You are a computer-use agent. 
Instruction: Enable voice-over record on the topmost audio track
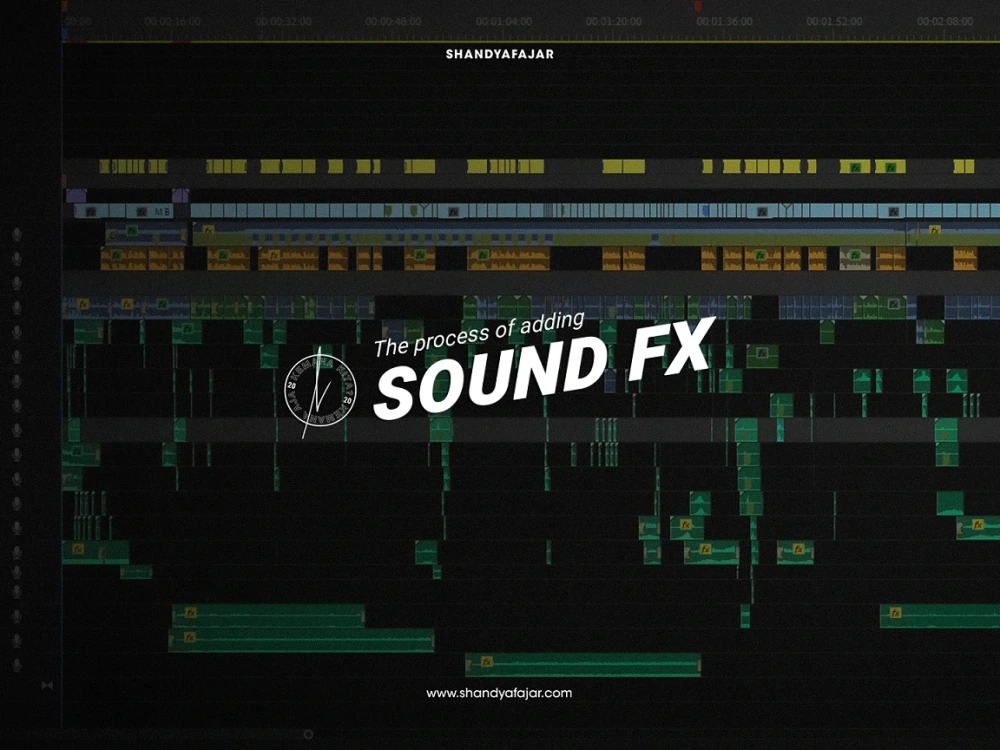click(x=16, y=233)
